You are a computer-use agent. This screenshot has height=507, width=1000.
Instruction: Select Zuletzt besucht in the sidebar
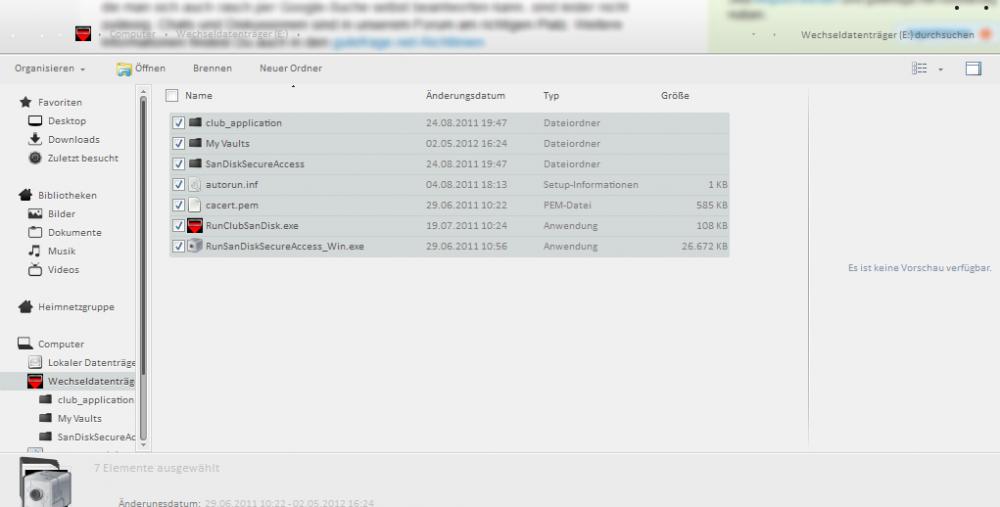click(x=82, y=158)
